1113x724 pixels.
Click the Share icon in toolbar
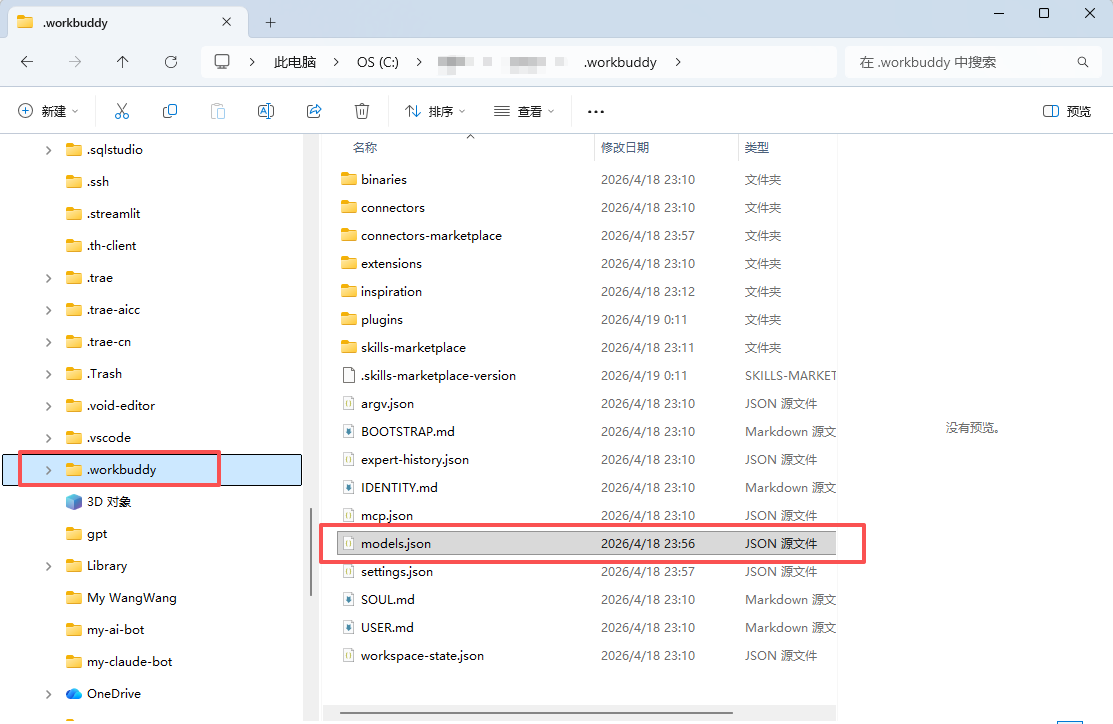point(314,111)
